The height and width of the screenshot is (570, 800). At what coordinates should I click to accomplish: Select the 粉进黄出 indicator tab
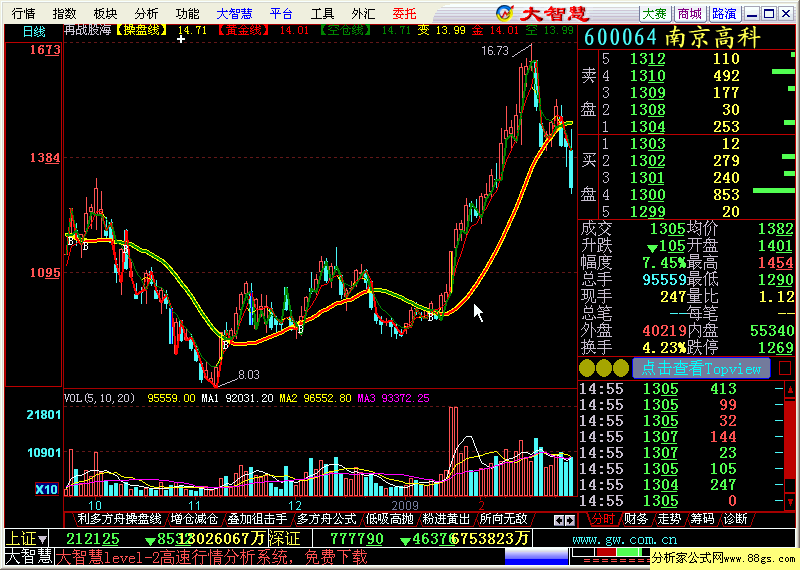pyautogui.click(x=446, y=519)
